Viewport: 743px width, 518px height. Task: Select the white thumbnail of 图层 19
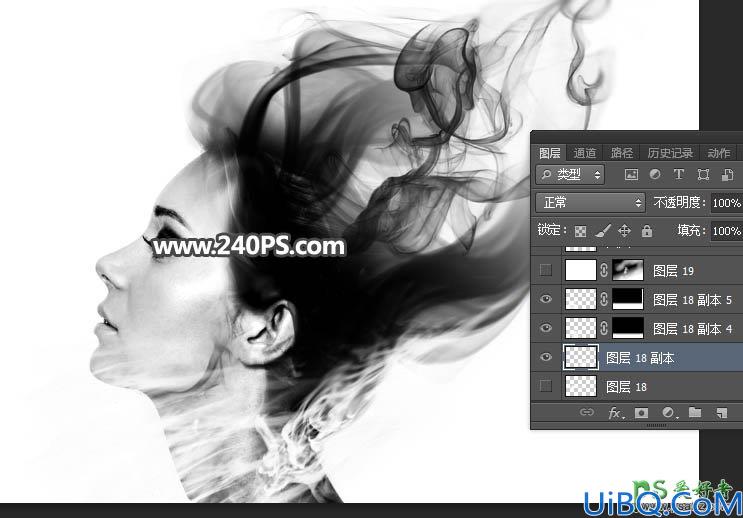pyautogui.click(x=581, y=270)
